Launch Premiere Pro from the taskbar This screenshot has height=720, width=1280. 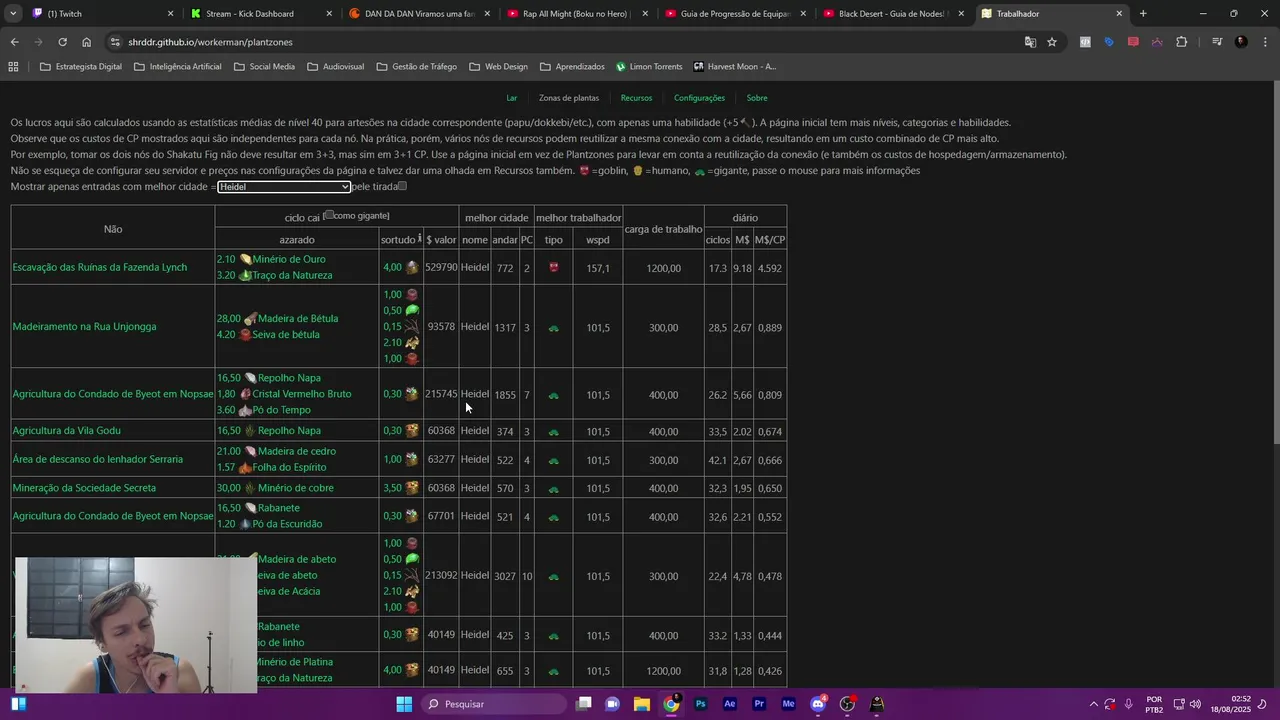(759, 704)
